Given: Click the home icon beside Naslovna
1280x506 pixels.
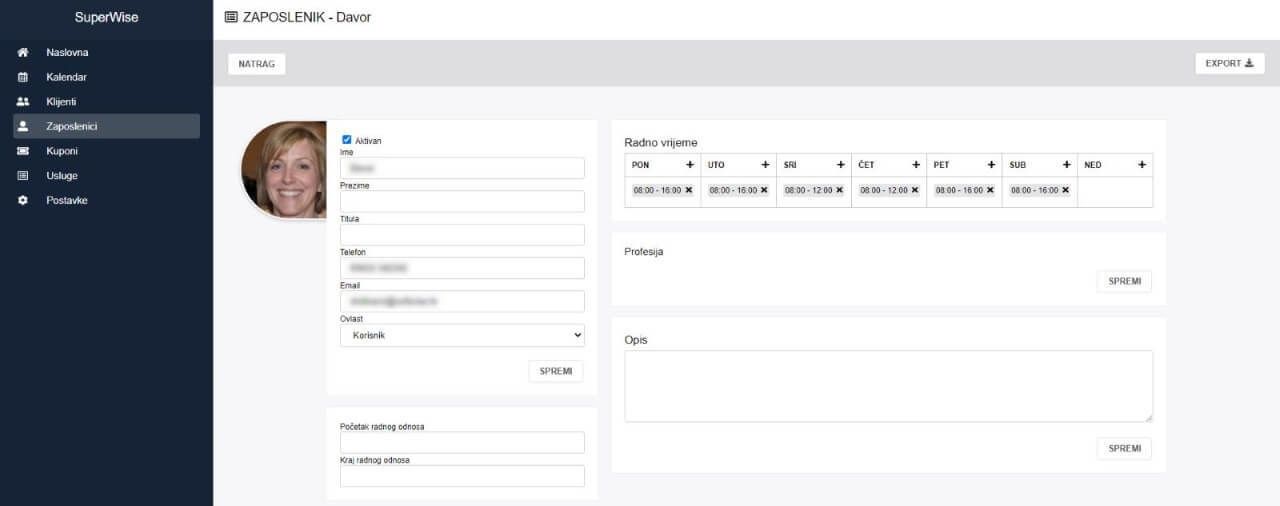Looking at the screenshot, I should coord(23,52).
